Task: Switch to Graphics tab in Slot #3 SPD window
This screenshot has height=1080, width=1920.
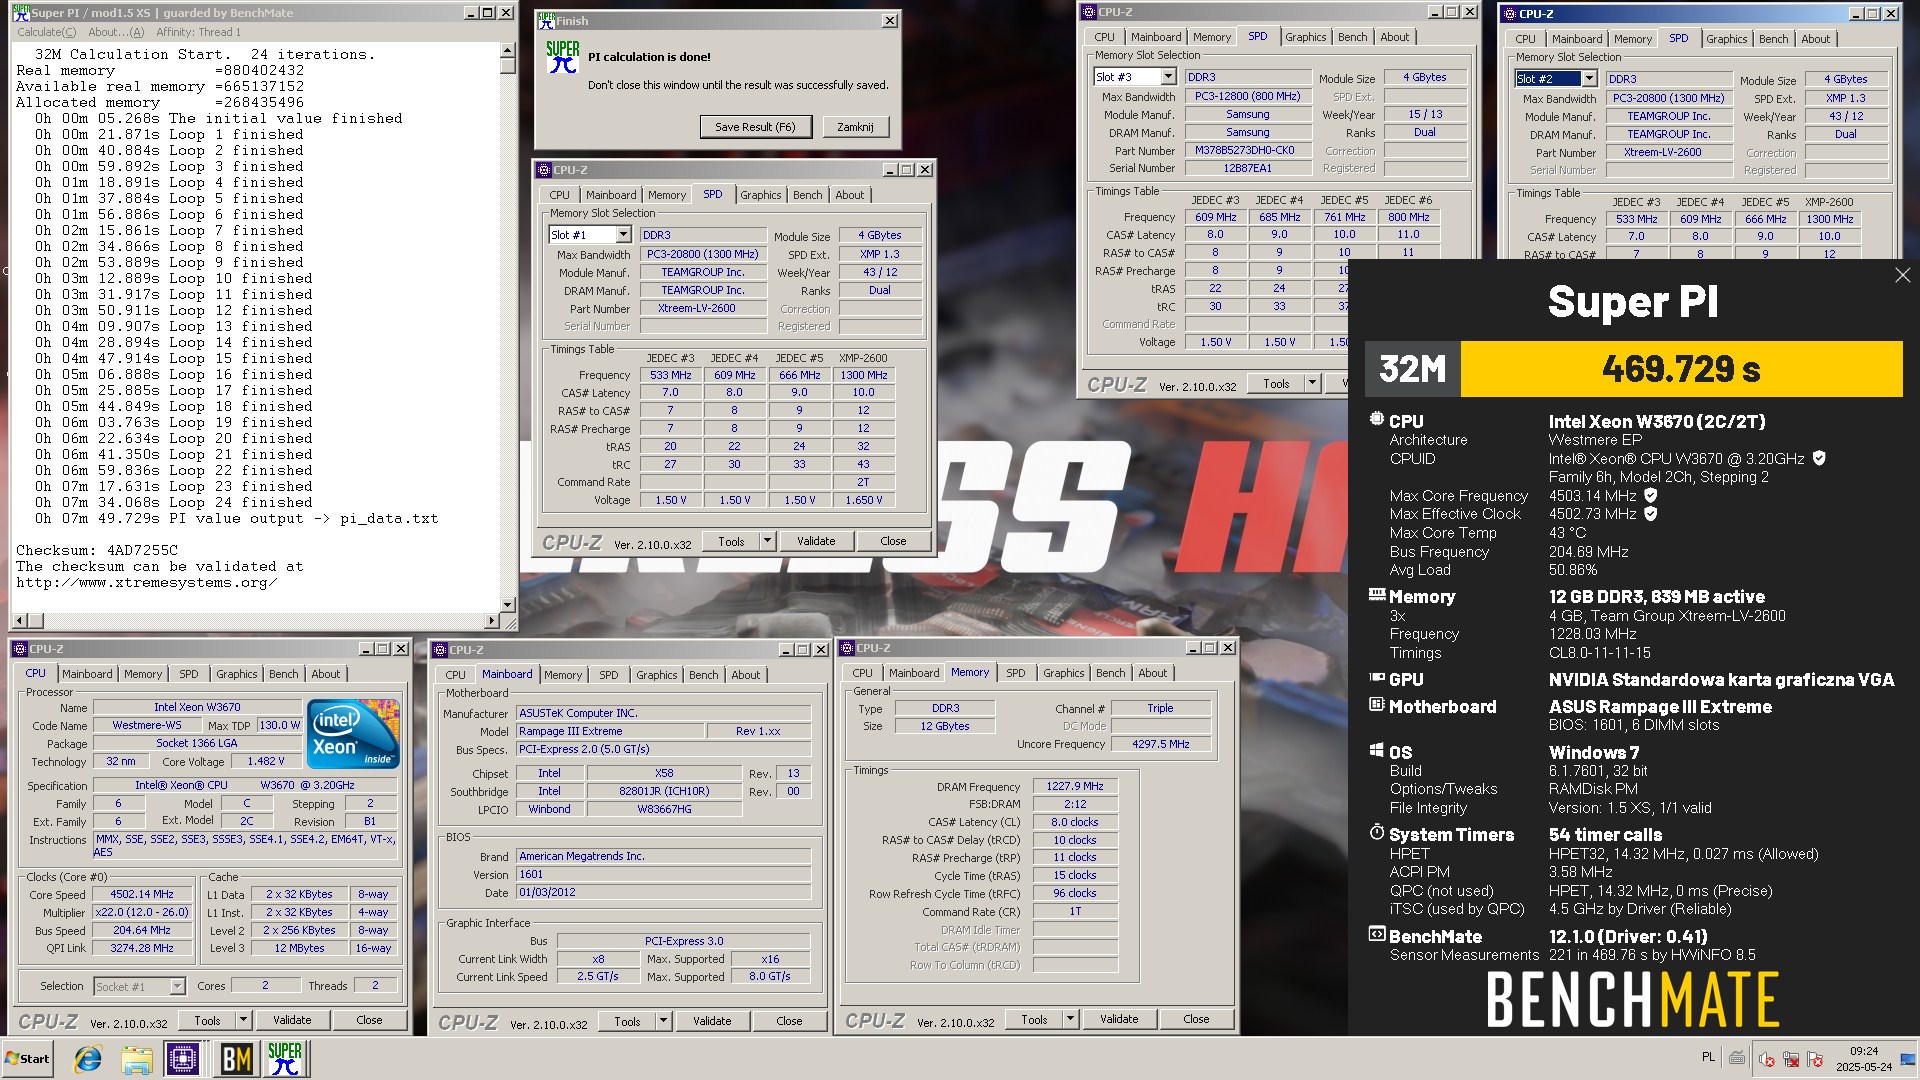Action: [x=1306, y=37]
